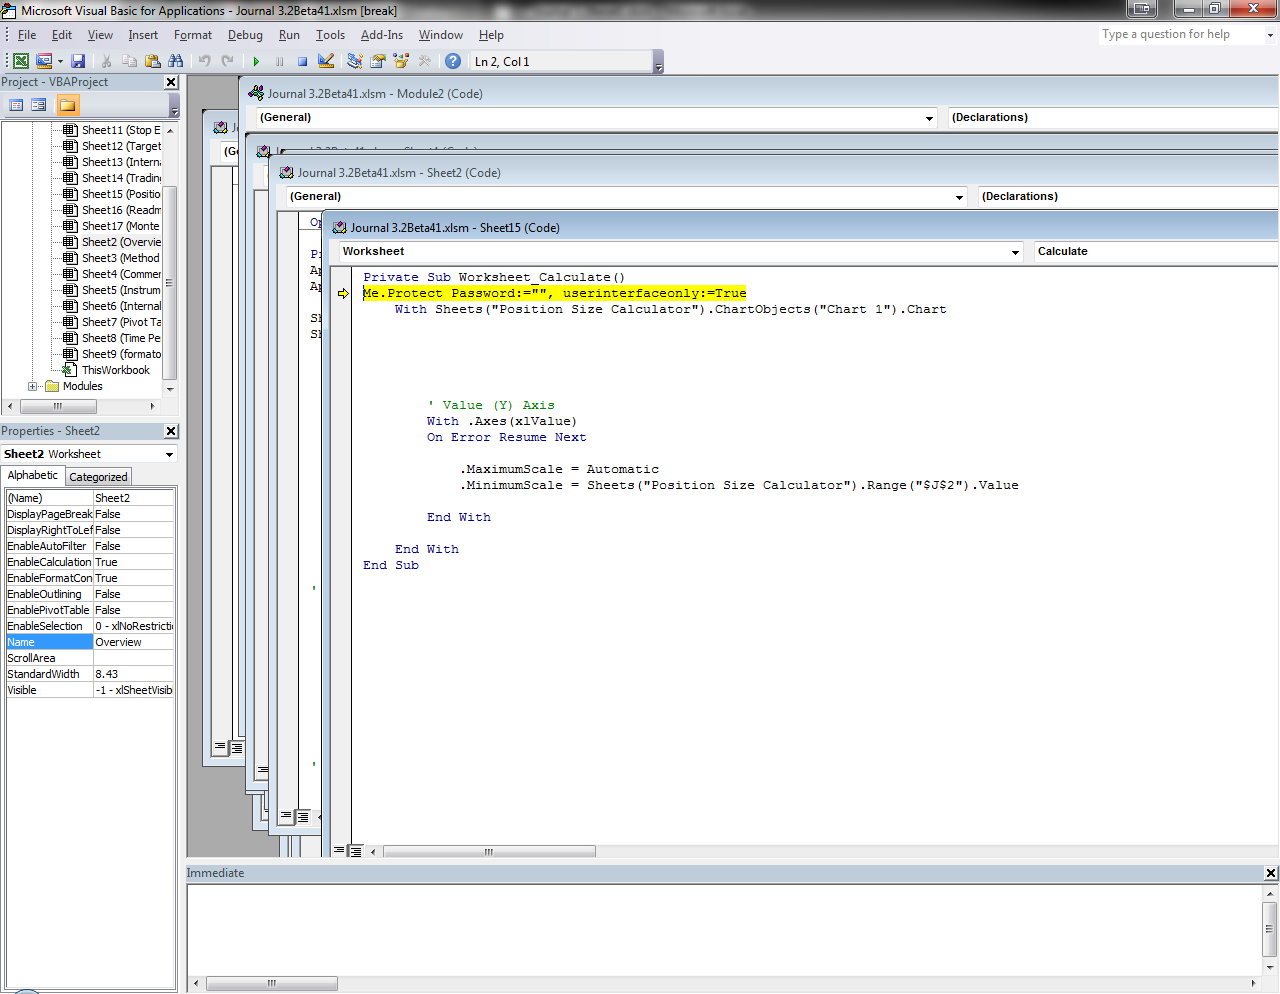This screenshot has width=1280, height=994.
Task: Open the (General) dropdown in Module2 window
Action: tap(929, 118)
